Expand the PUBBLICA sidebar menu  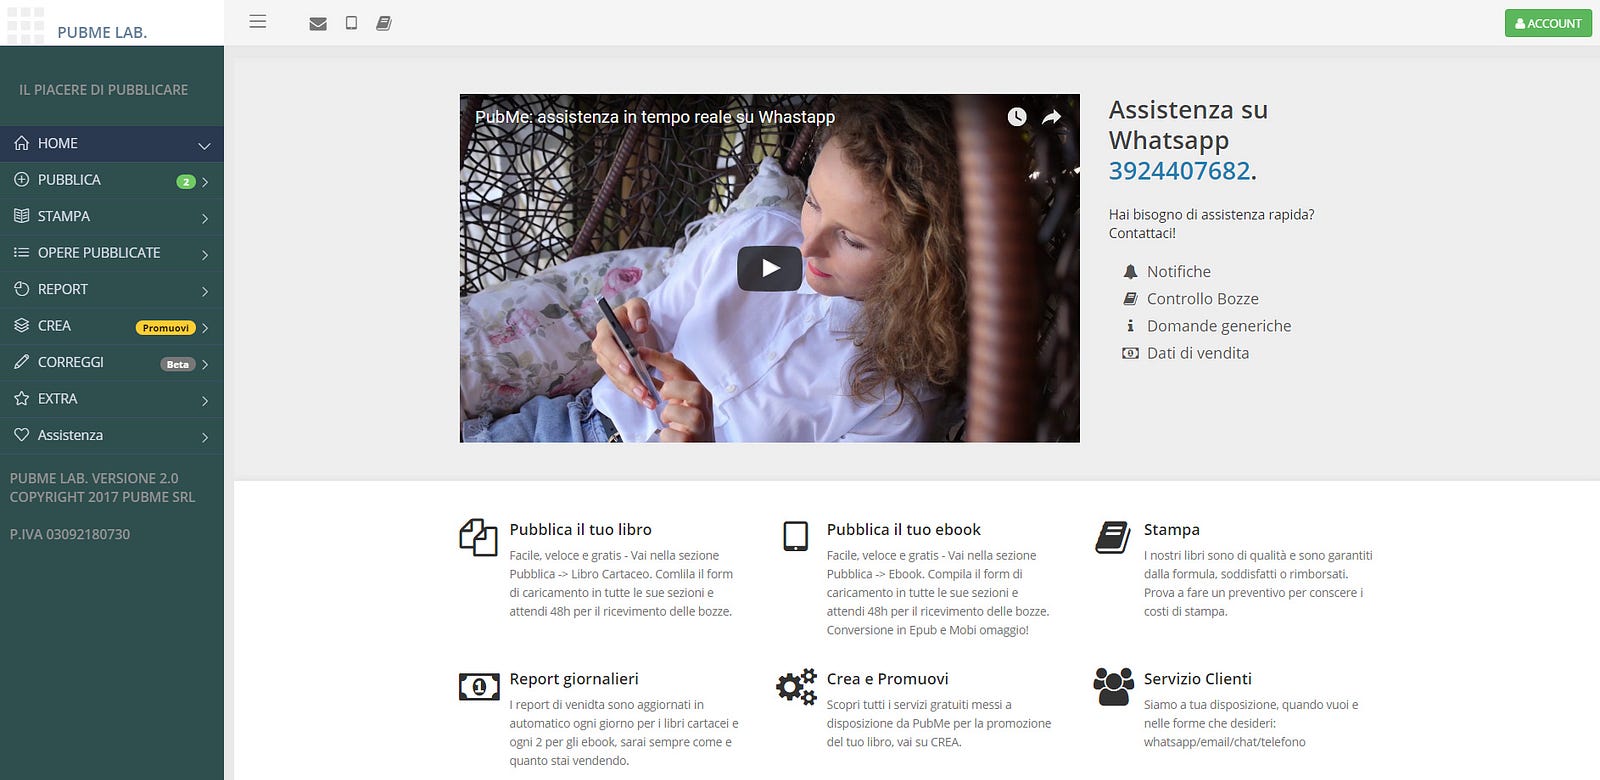[x=112, y=181]
